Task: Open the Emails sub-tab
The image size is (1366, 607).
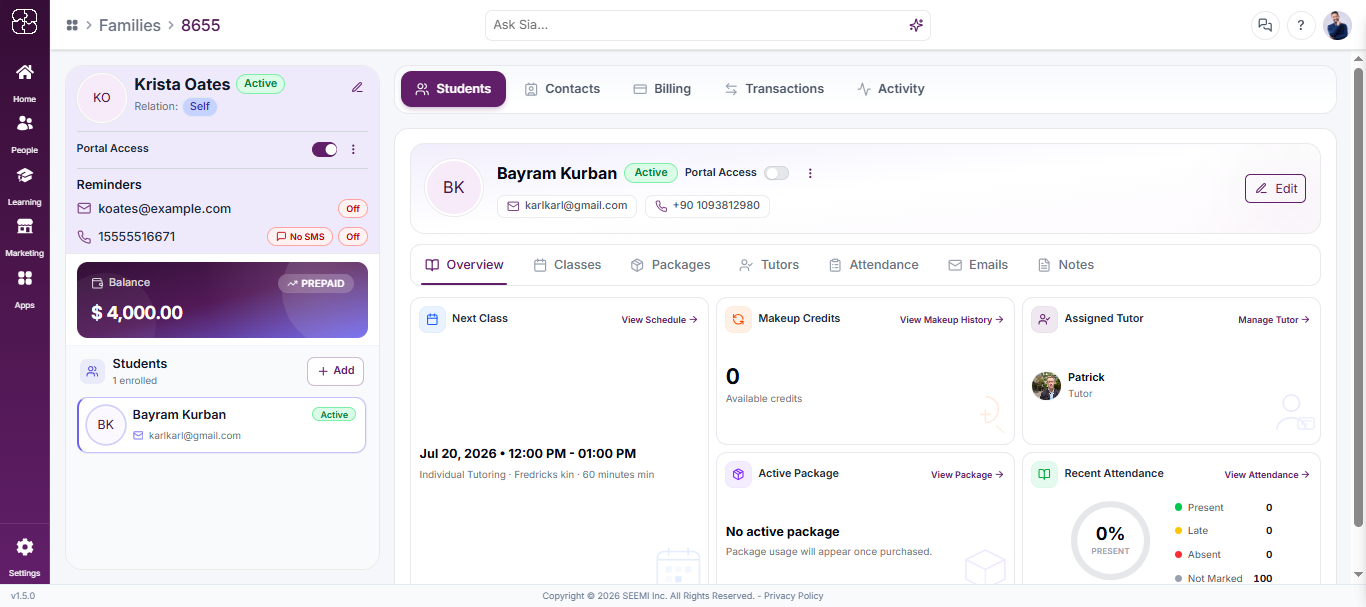Action: click(x=978, y=265)
